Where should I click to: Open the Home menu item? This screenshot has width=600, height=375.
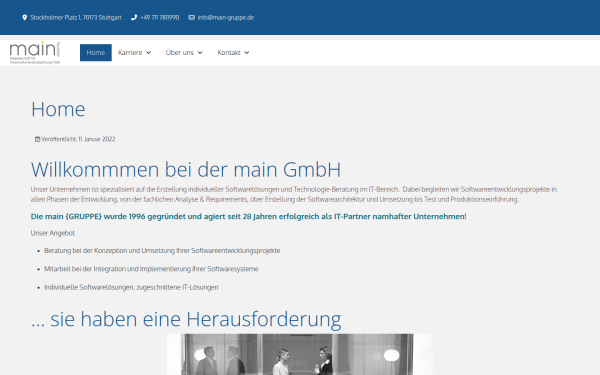point(96,52)
